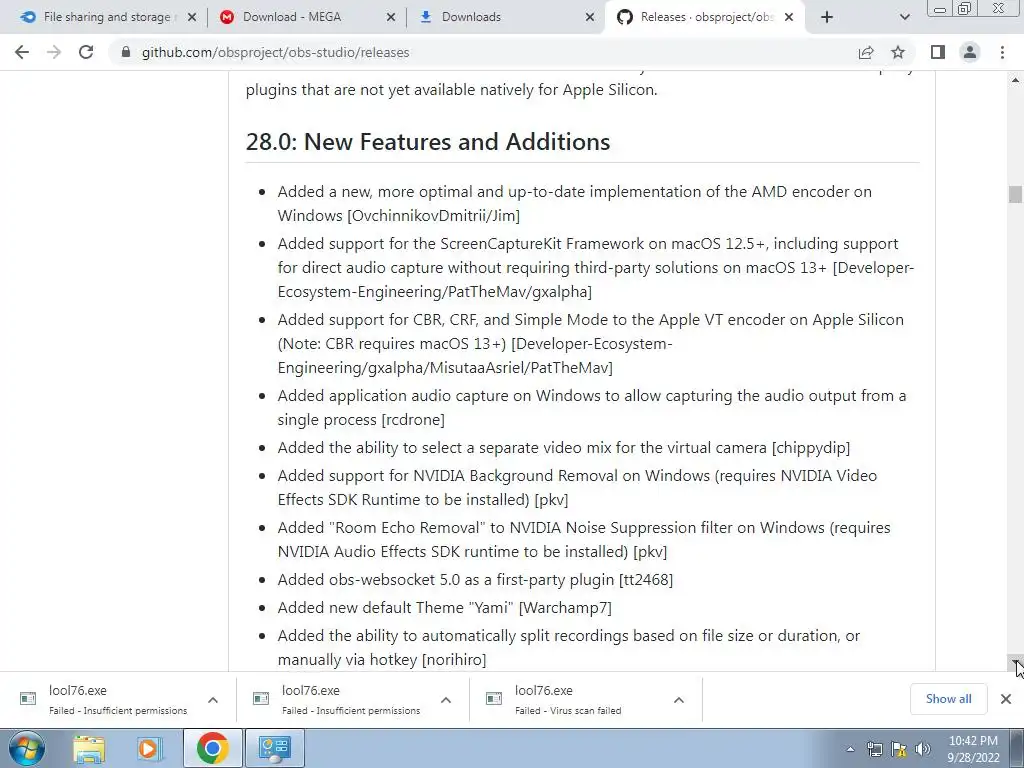Image resolution: width=1024 pixels, height=768 pixels.
Task: Close the Downloads tab
Action: 590,18
